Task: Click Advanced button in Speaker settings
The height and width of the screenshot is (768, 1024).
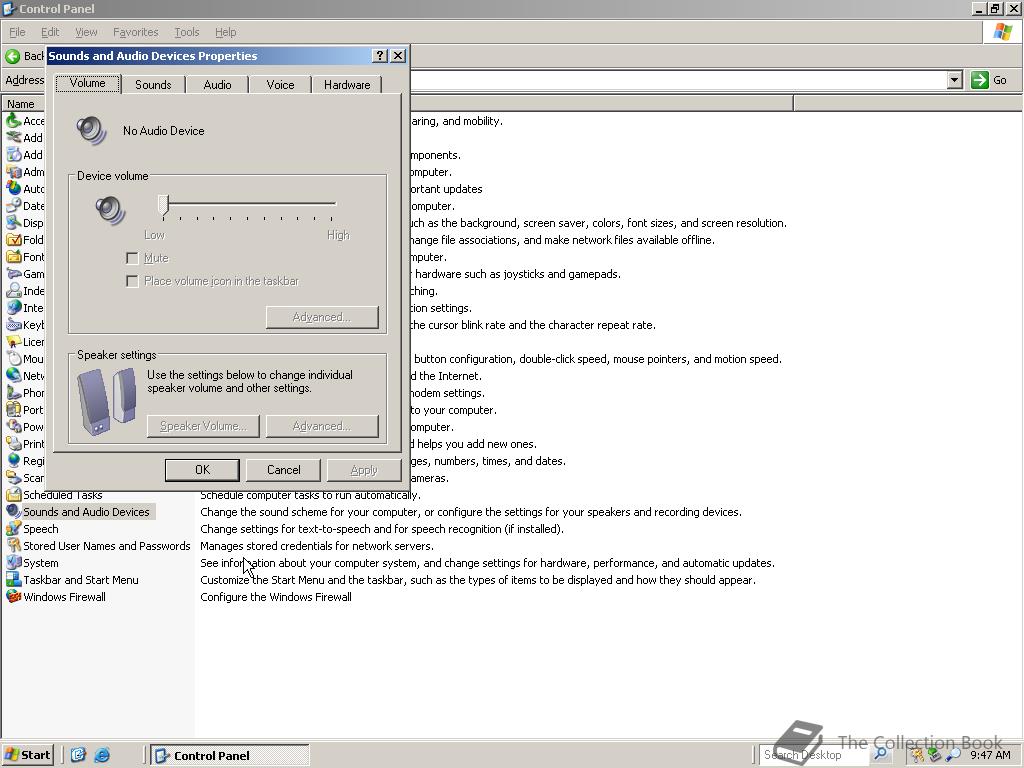Action: coord(322,426)
